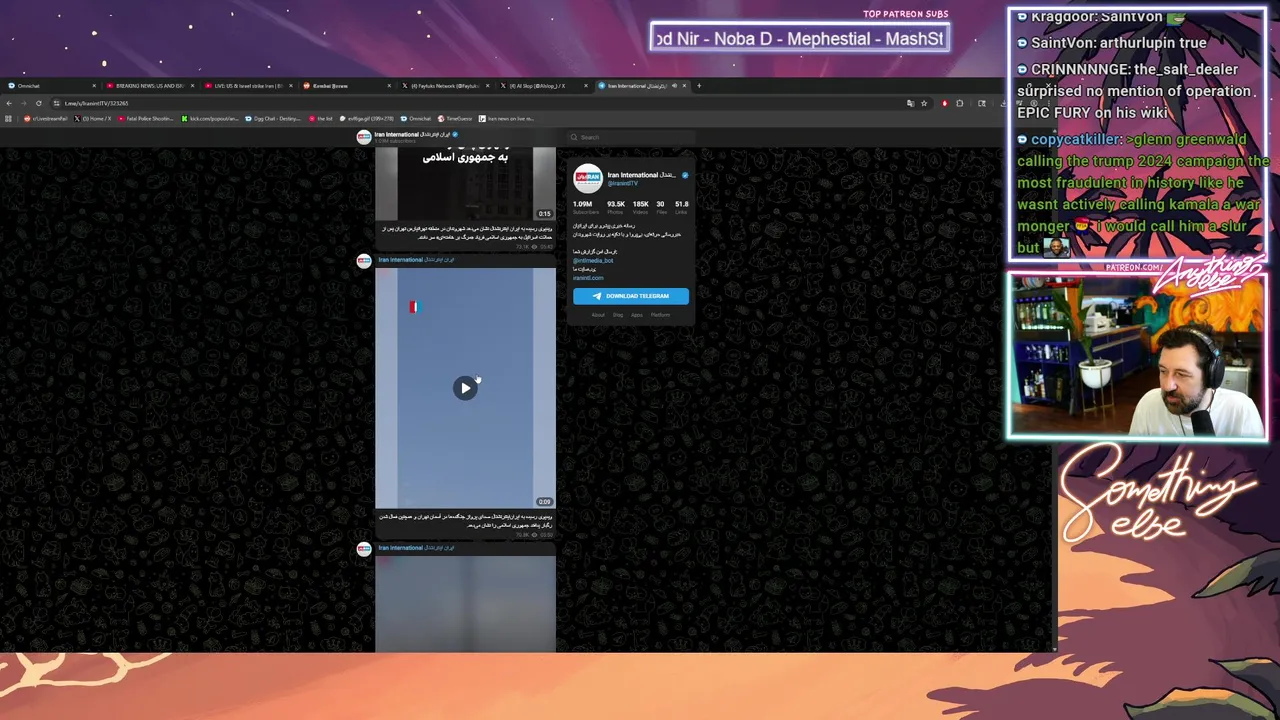Open the partially visible bottom video post
Image resolution: width=1280 pixels, height=720 pixels.
(x=465, y=604)
